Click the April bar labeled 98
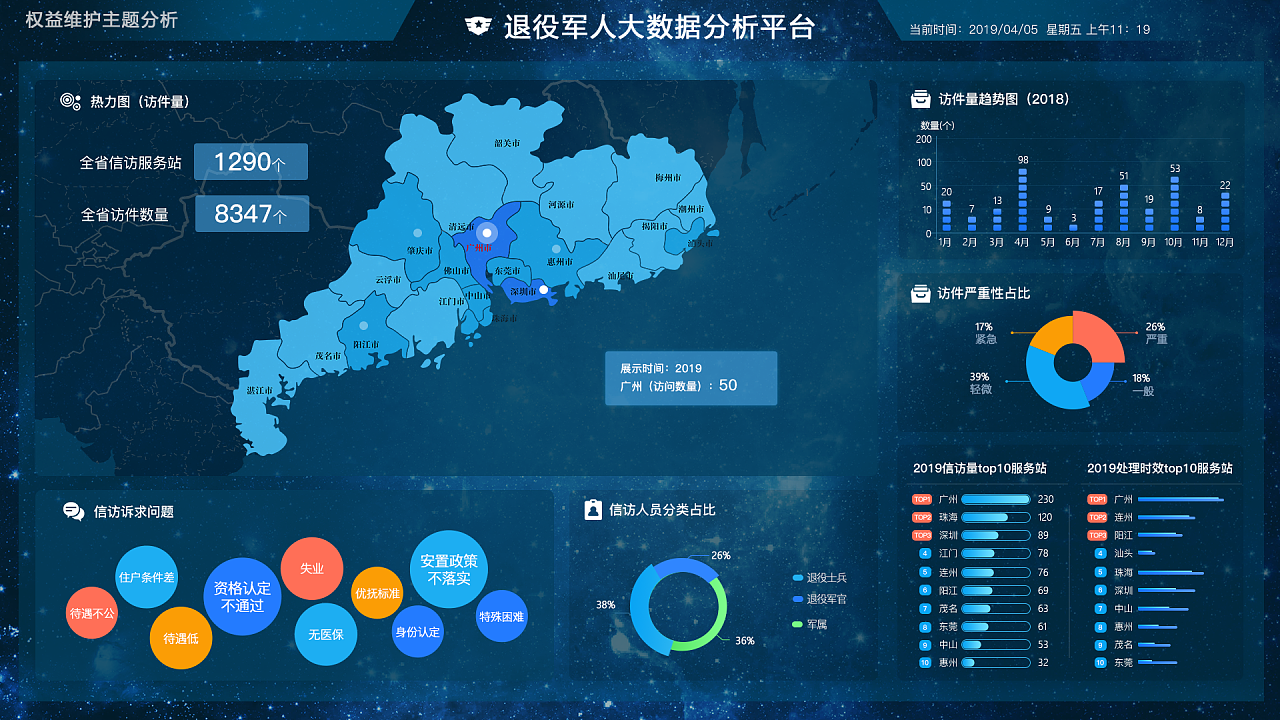 coord(1022,199)
